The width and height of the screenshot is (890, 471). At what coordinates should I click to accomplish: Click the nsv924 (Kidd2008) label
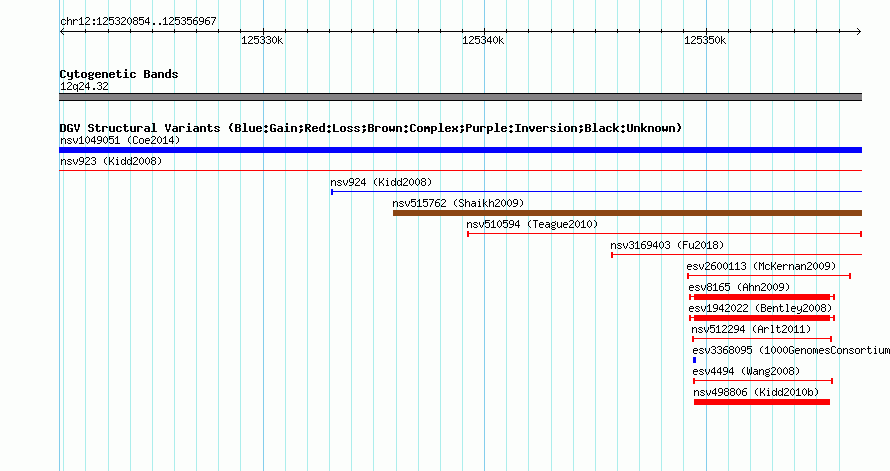pos(381,182)
